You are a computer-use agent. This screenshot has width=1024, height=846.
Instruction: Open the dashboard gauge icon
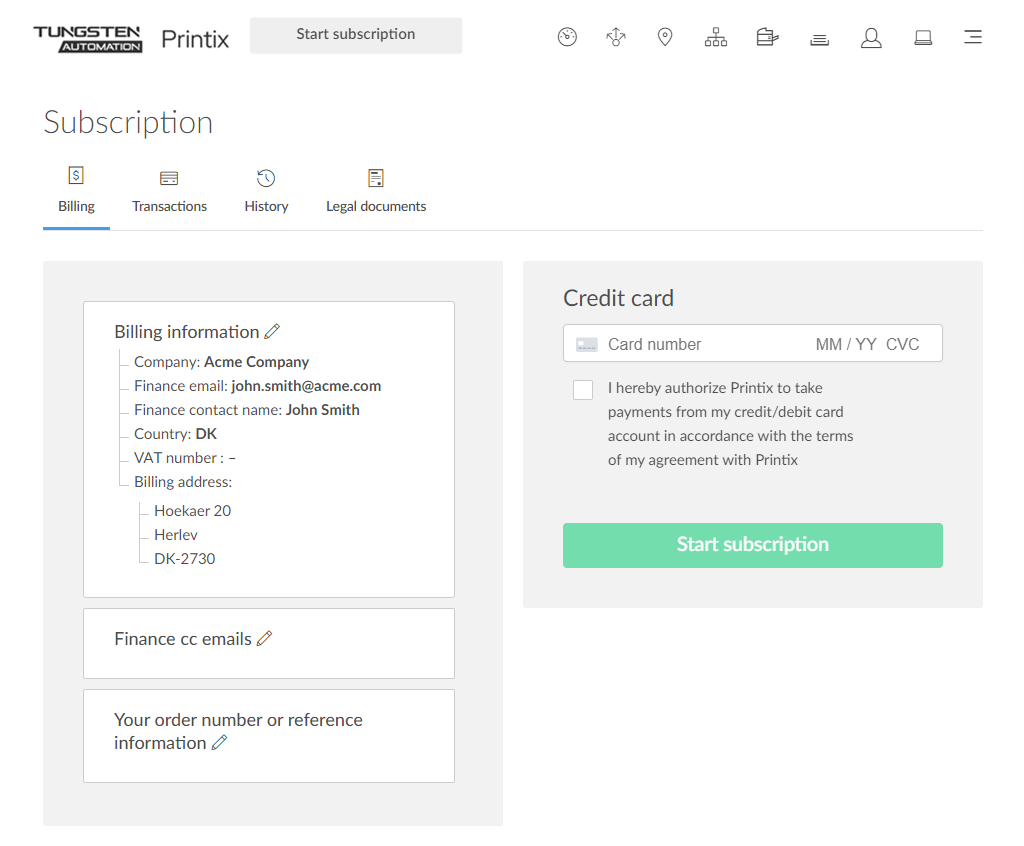[x=567, y=38]
